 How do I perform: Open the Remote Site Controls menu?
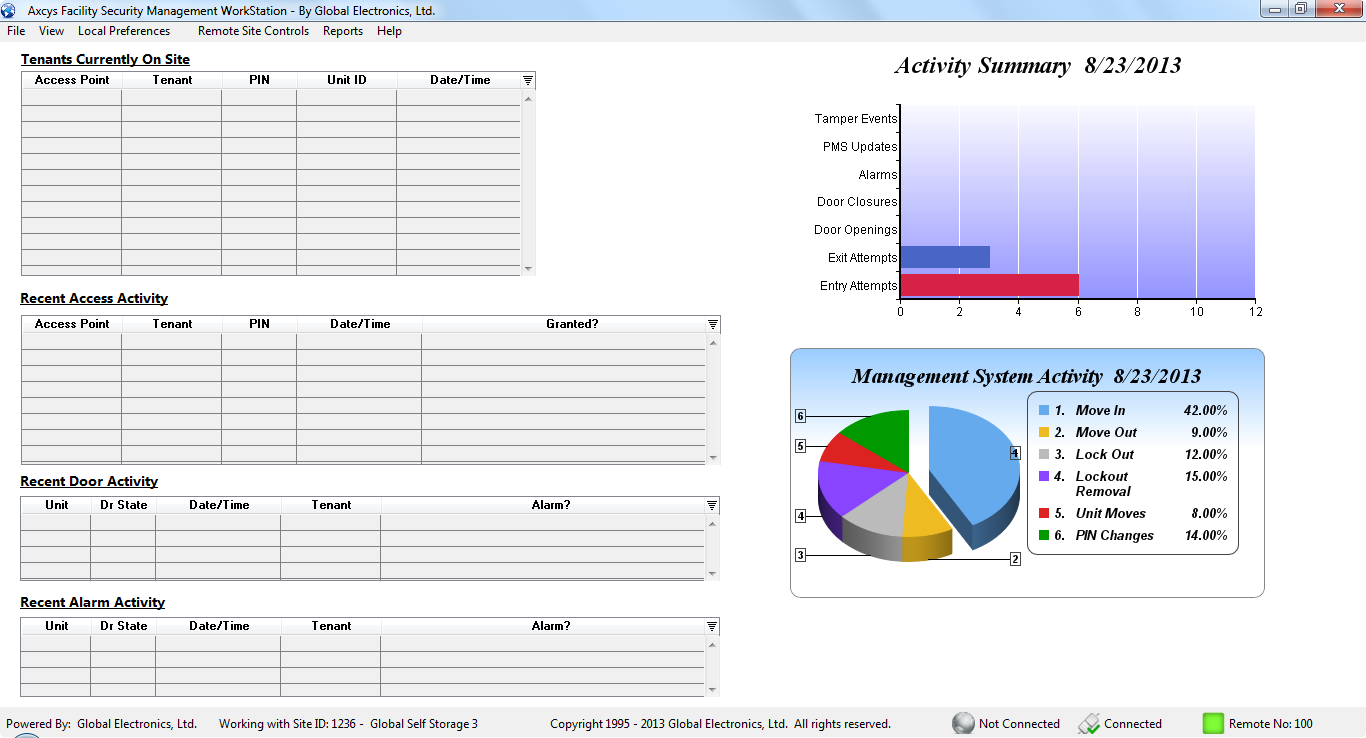(253, 31)
